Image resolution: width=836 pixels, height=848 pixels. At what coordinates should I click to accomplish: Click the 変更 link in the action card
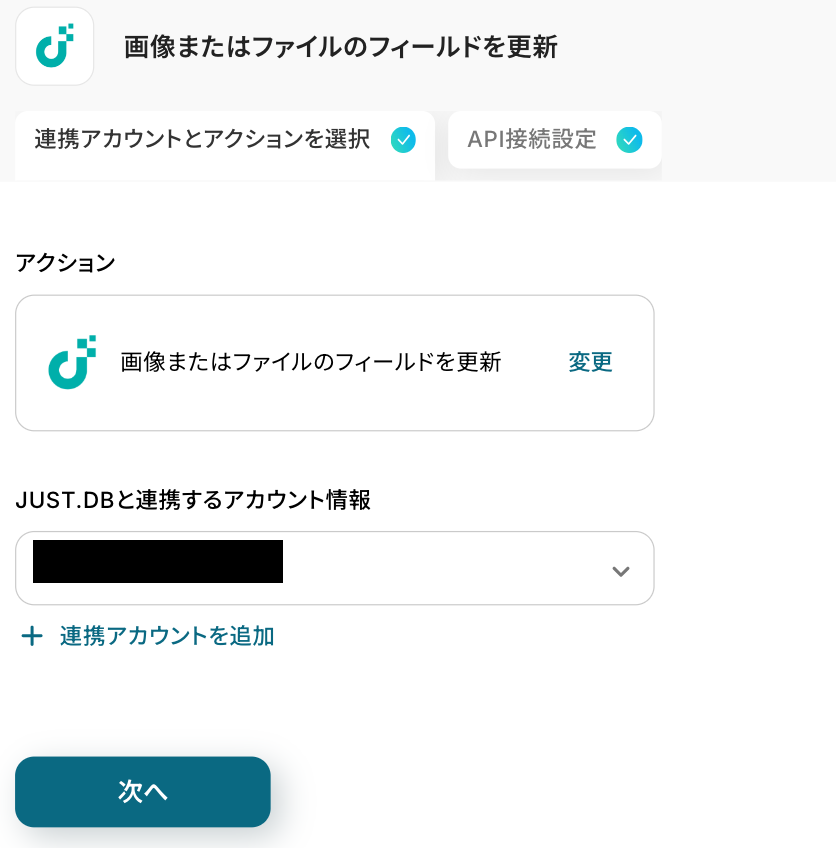590,362
